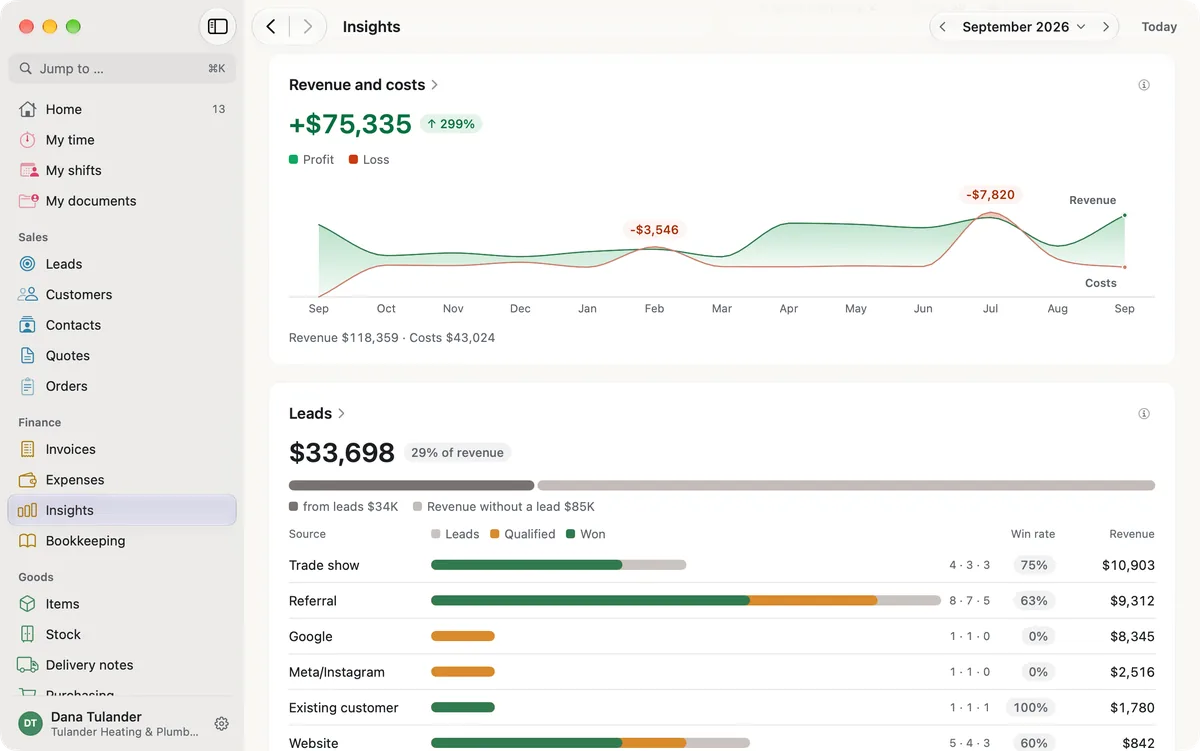Click the Leads target icon

point(28,264)
